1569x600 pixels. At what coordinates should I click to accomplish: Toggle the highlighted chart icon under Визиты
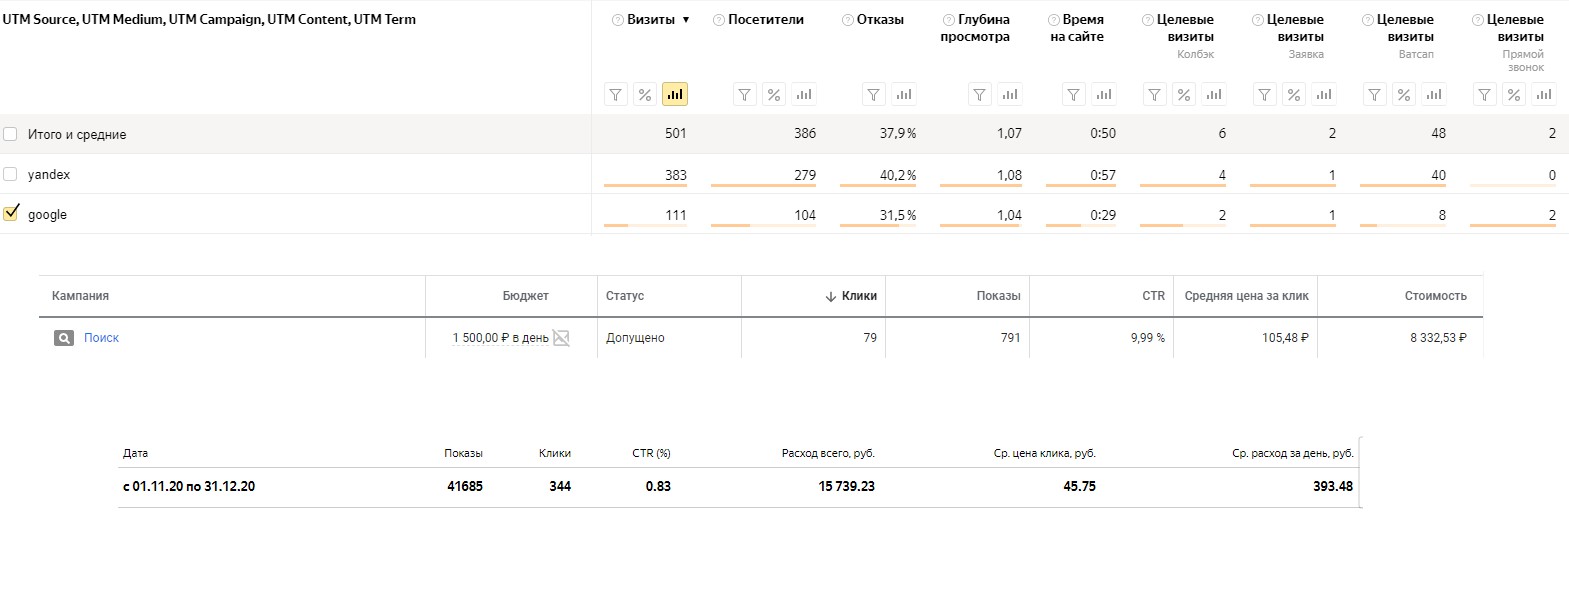(x=675, y=95)
